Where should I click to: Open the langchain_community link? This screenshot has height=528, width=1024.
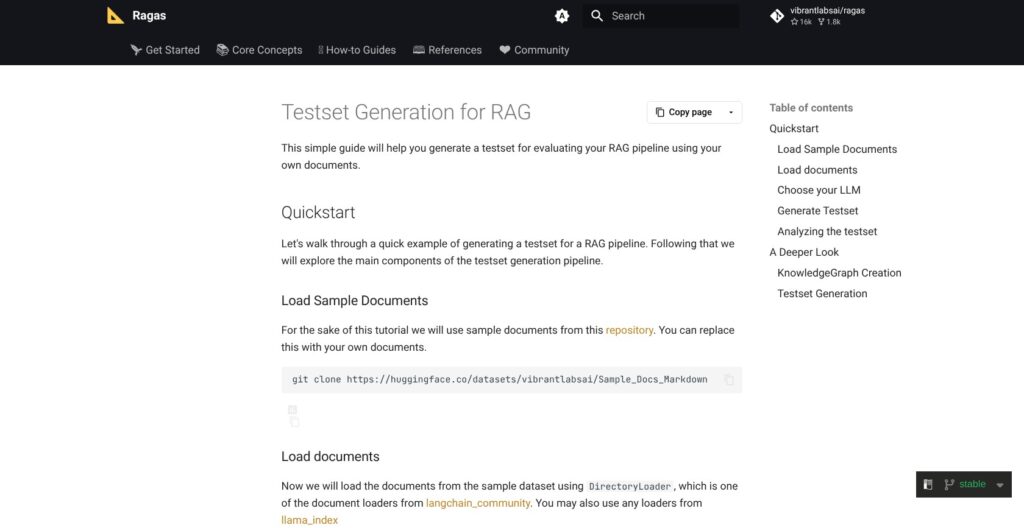tap(478, 503)
